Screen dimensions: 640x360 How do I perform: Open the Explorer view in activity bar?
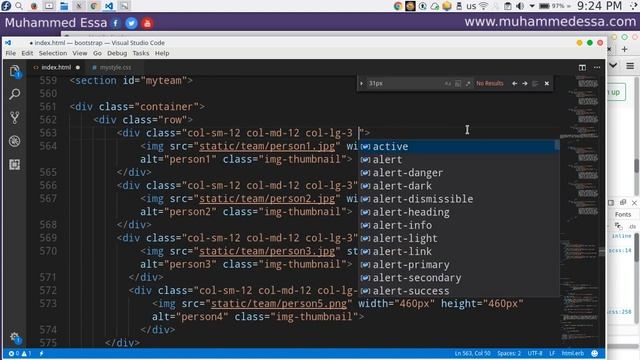(15, 71)
